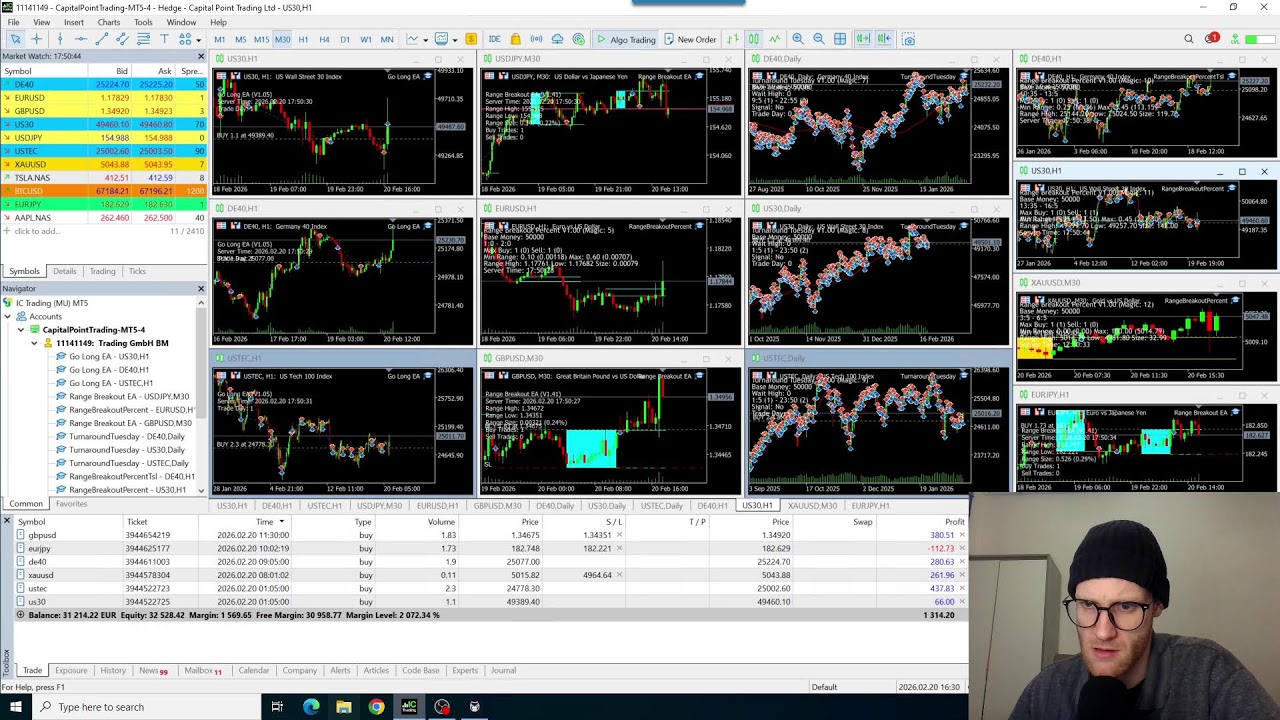Image resolution: width=1280 pixels, height=720 pixels.
Task: Select the vertical line drawing tool
Action: click(60, 39)
